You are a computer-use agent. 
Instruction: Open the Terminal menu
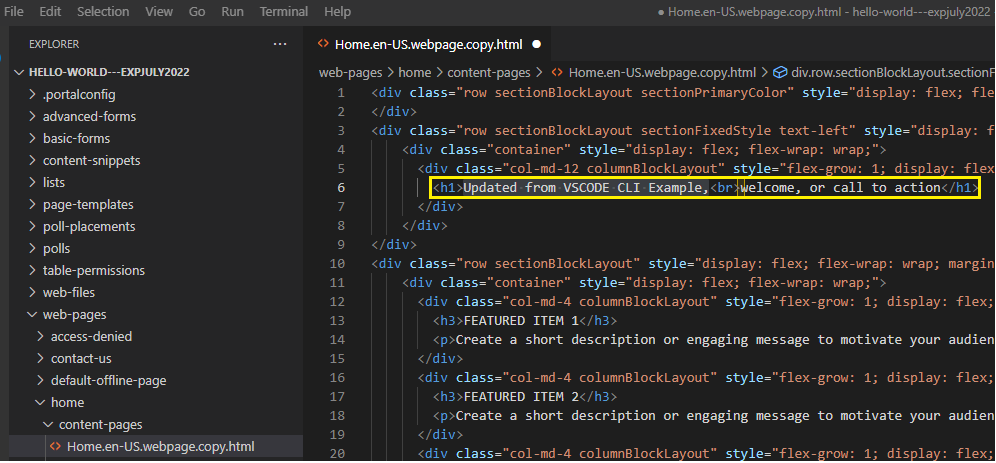[284, 12]
